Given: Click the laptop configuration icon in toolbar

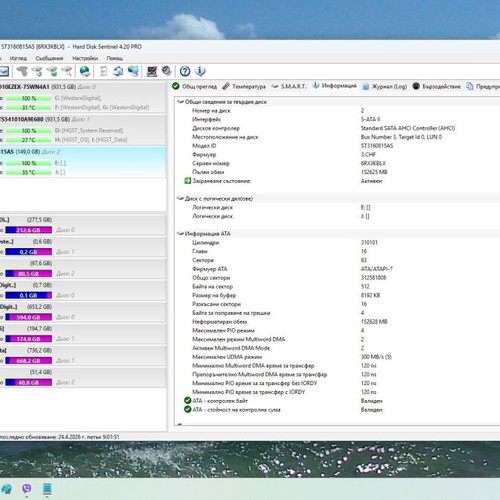Looking at the screenshot, I should coord(152,71).
